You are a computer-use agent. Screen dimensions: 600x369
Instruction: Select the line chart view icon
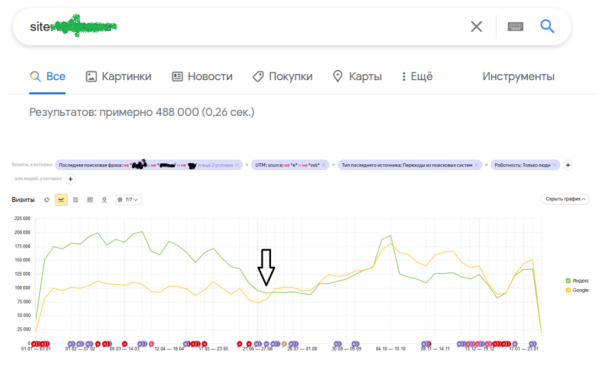click(x=61, y=200)
